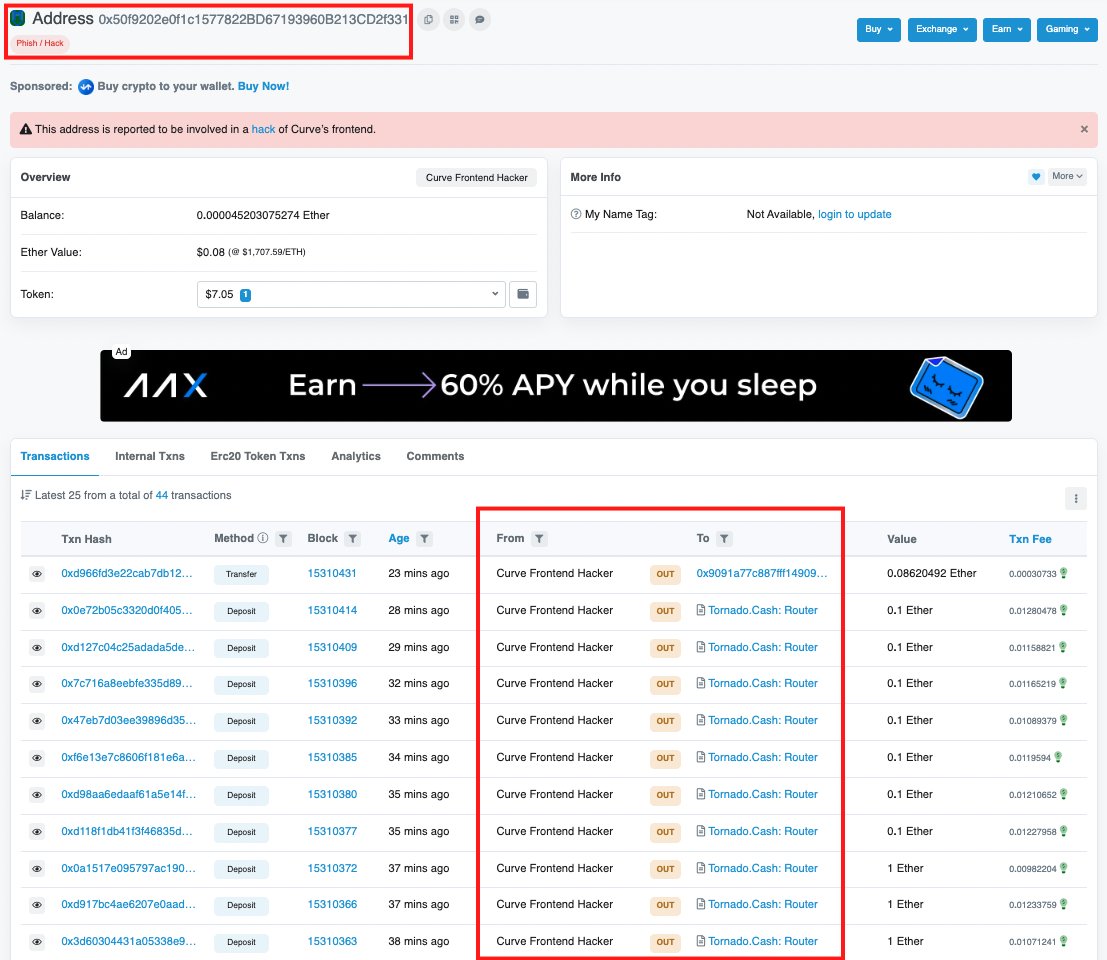Filter by Age column funnel icon
The width and height of the screenshot is (1107, 960).
pyautogui.click(x=424, y=539)
